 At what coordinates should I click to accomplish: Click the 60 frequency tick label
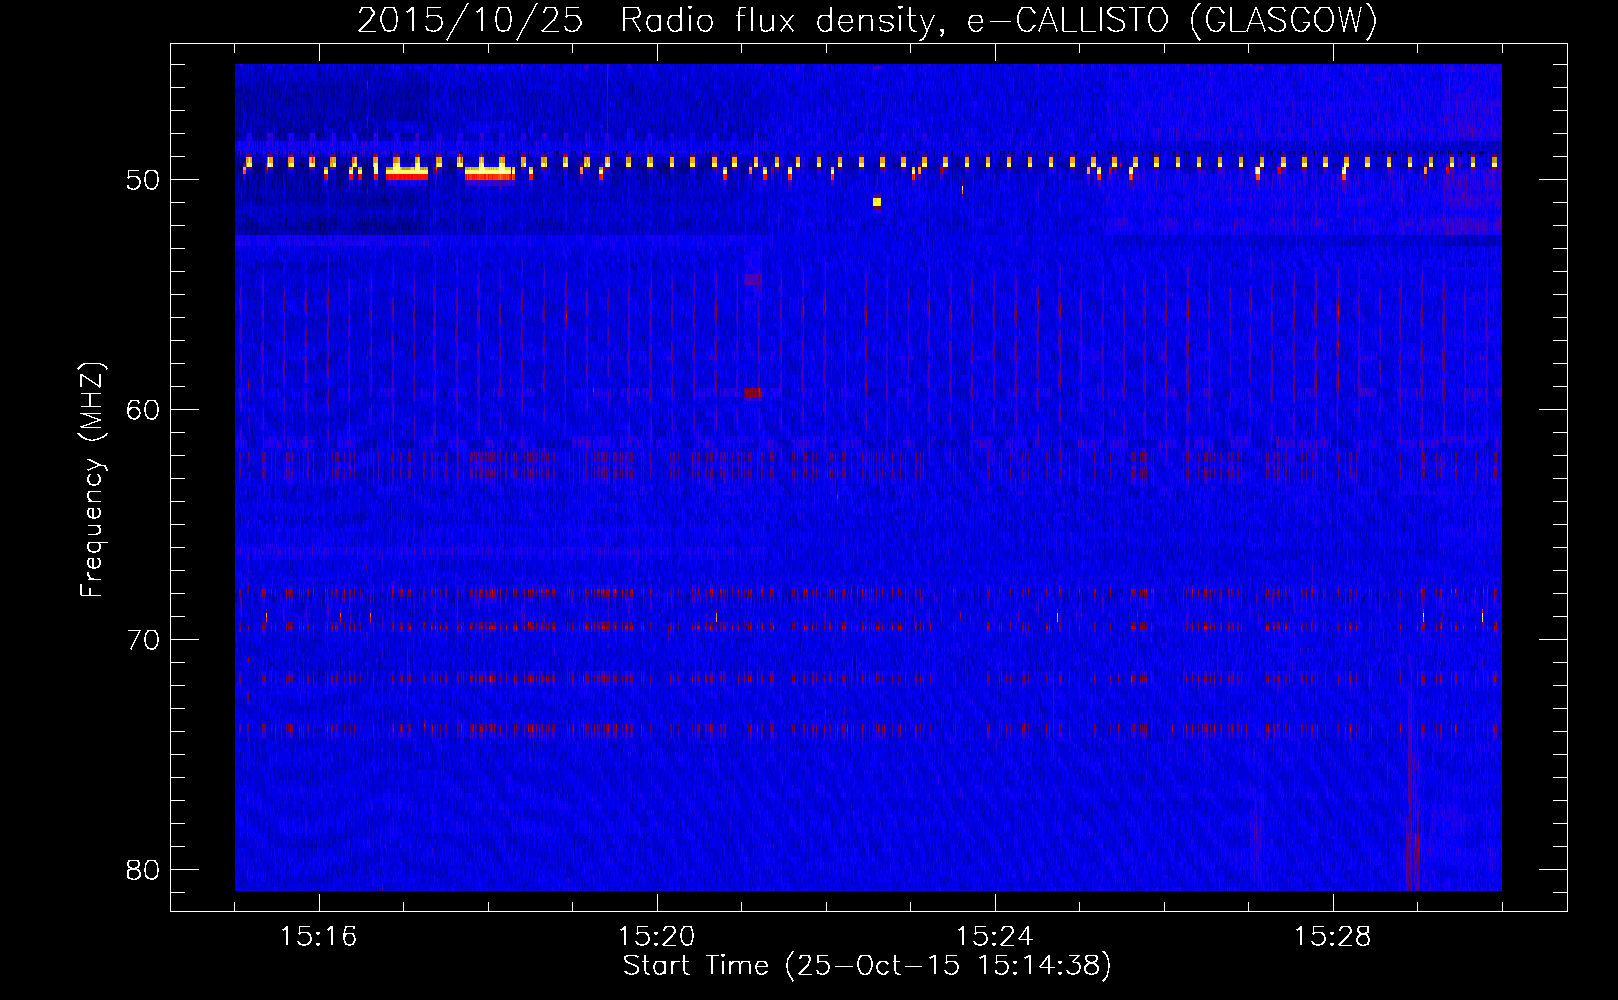(x=143, y=410)
